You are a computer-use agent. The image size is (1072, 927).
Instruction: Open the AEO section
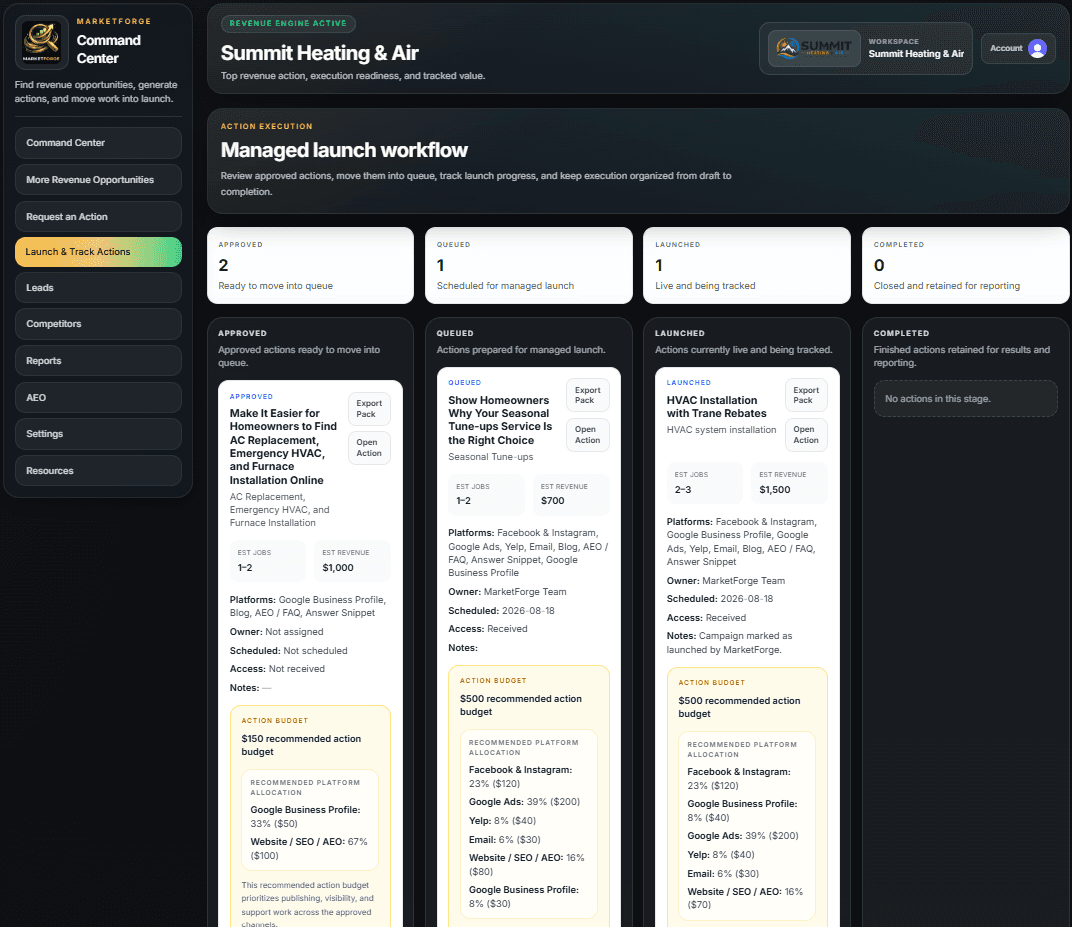coord(98,398)
